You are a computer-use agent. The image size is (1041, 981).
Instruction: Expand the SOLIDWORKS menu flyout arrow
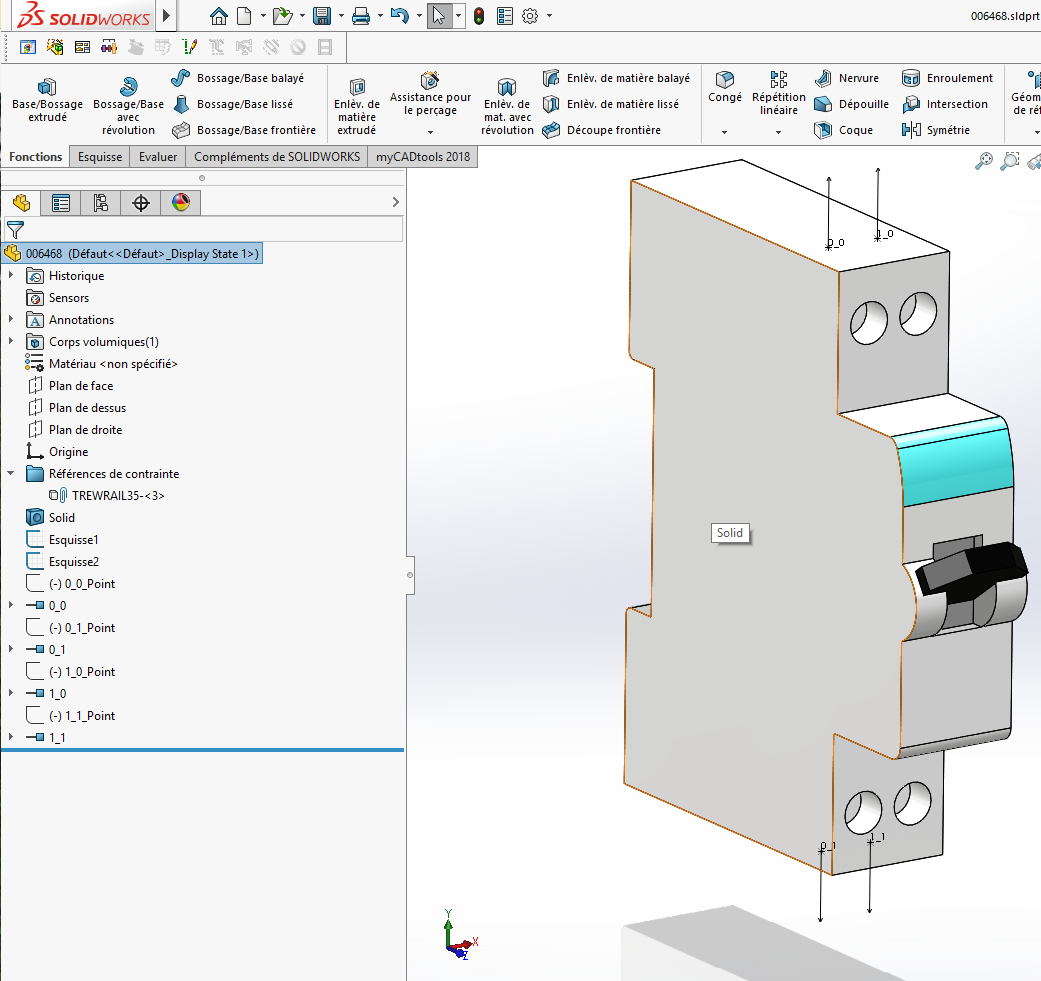click(167, 15)
